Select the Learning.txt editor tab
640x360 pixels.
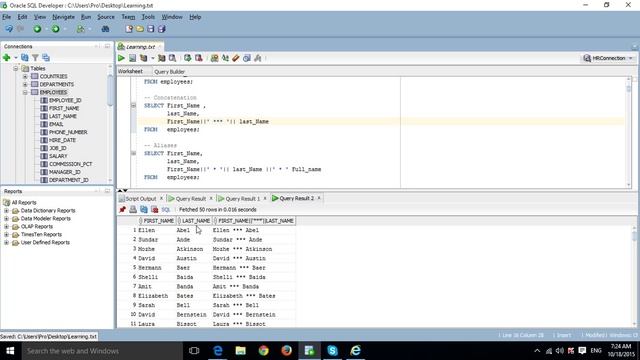tap(140, 47)
